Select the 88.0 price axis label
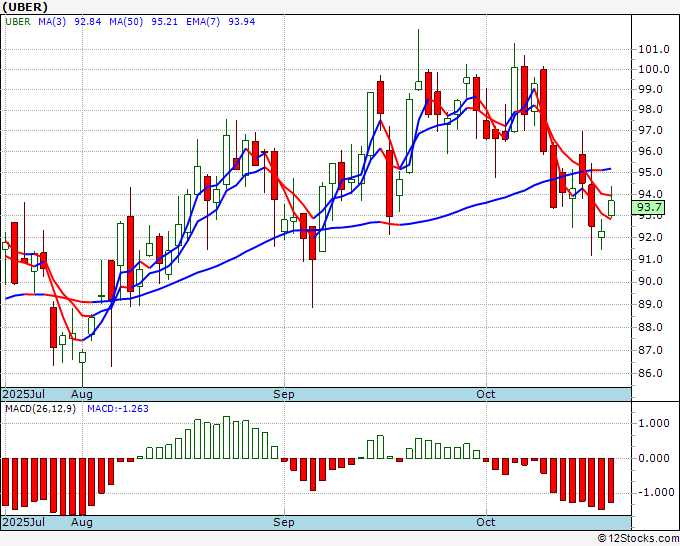Image resolution: width=680 pixels, height=546 pixels. 650,327
